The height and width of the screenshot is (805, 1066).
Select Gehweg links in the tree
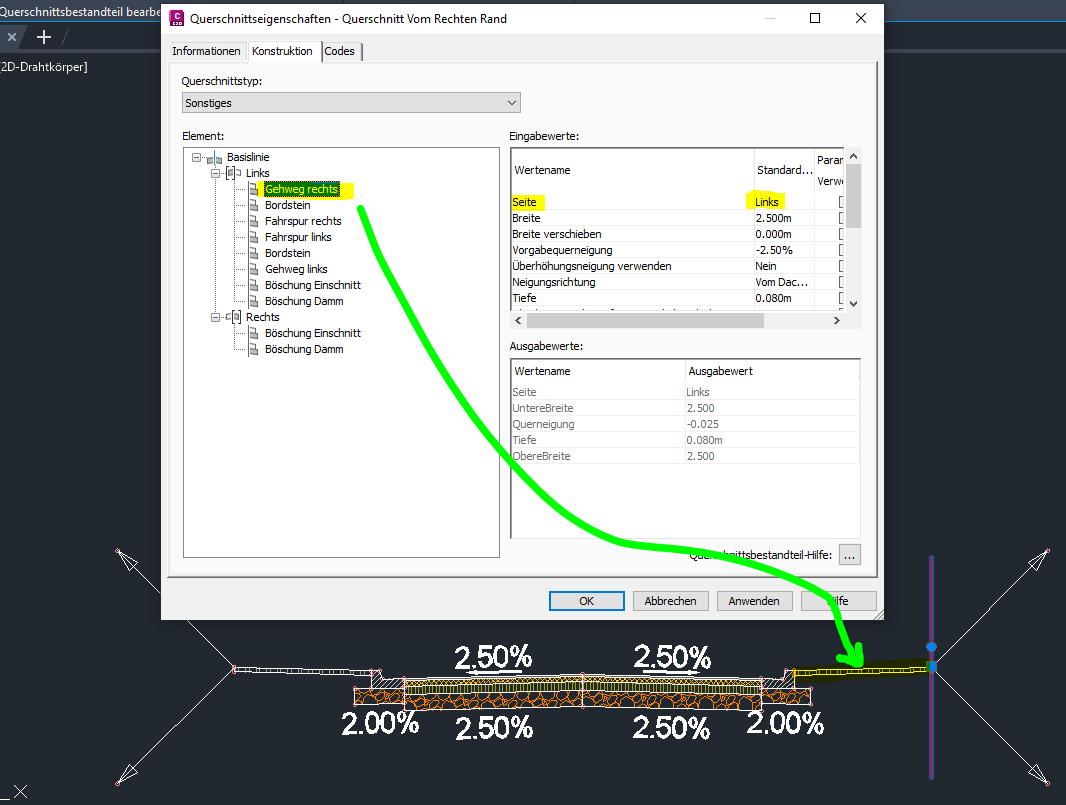(296, 269)
